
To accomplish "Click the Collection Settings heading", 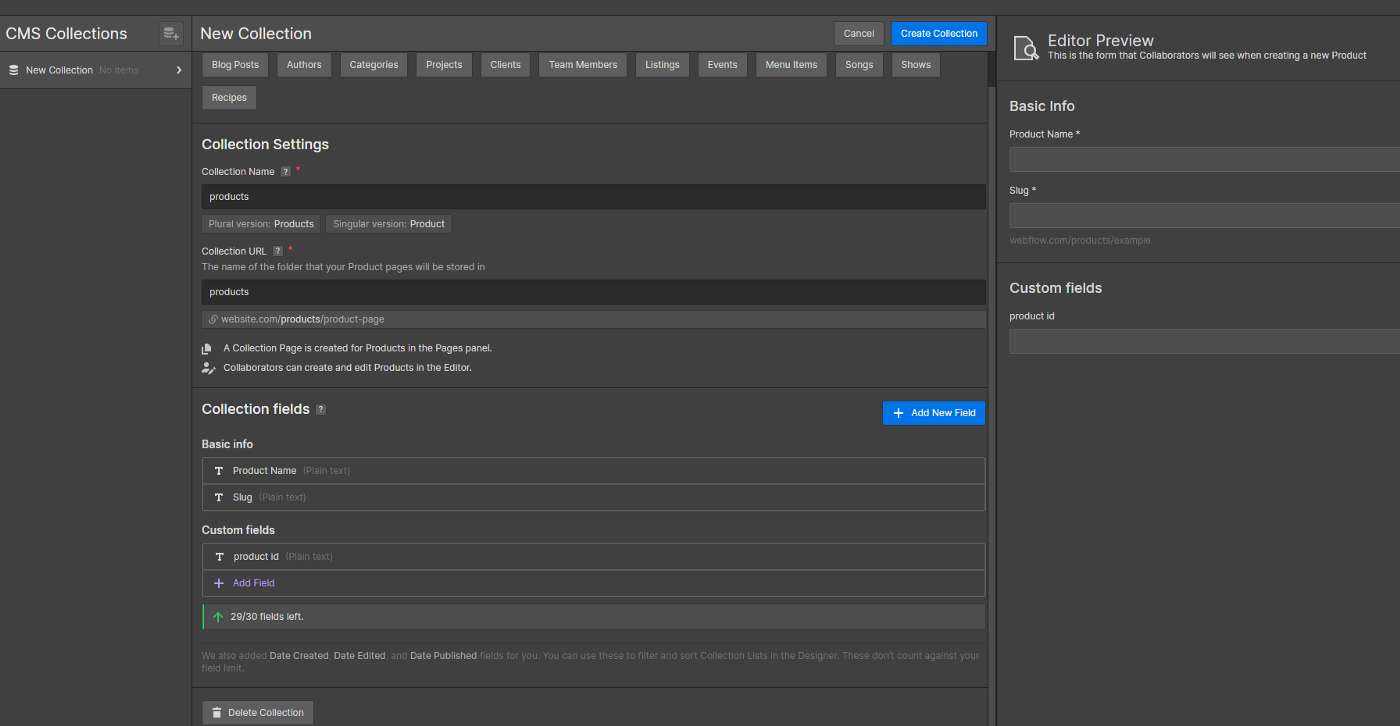I will [x=265, y=145].
